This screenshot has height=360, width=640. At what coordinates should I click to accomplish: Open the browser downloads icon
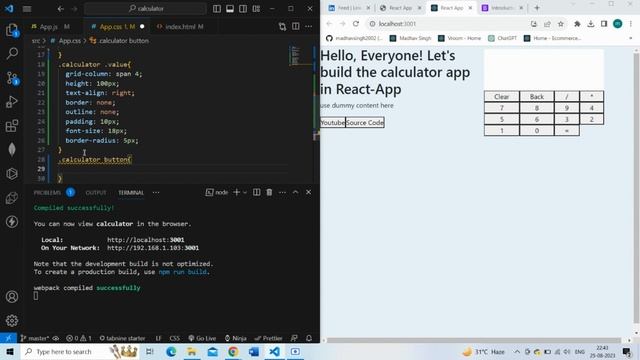pyautogui.click(x=591, y=24)
